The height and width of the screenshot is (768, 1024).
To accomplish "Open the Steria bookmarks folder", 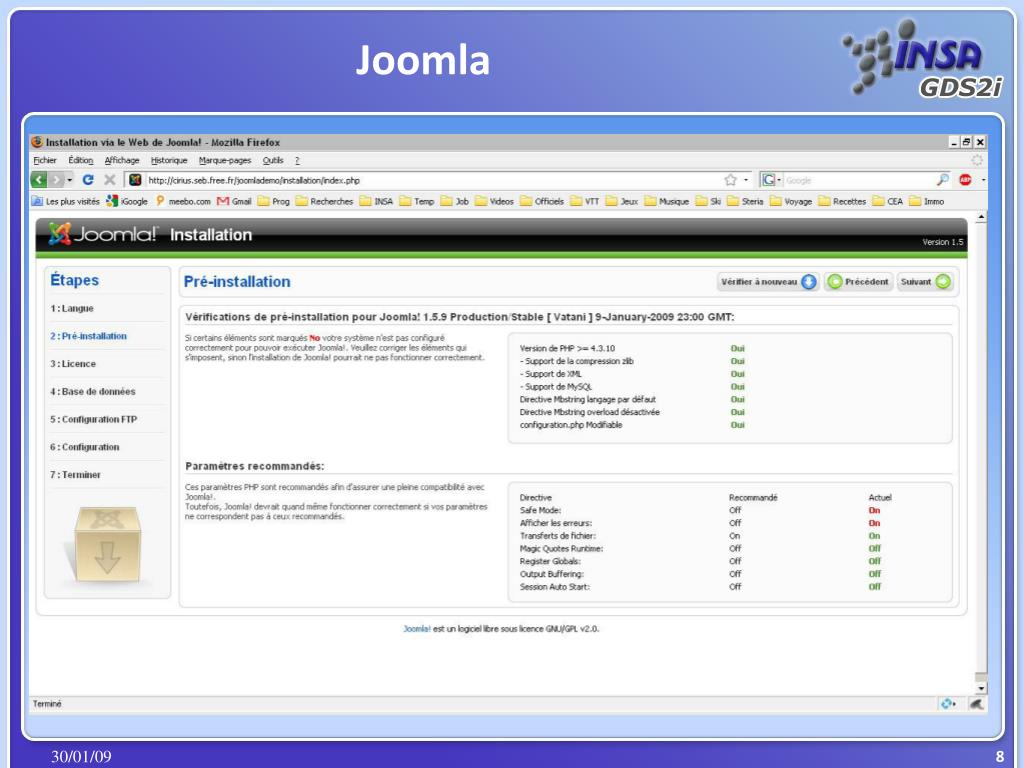I will point(745,201).
